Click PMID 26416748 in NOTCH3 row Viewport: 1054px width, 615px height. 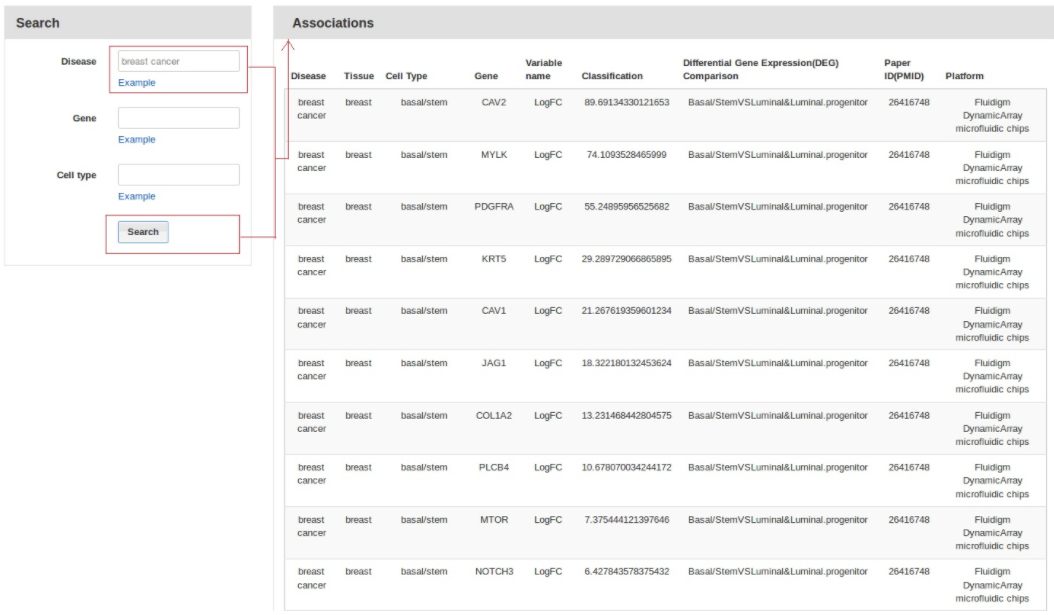pos(909,571)
